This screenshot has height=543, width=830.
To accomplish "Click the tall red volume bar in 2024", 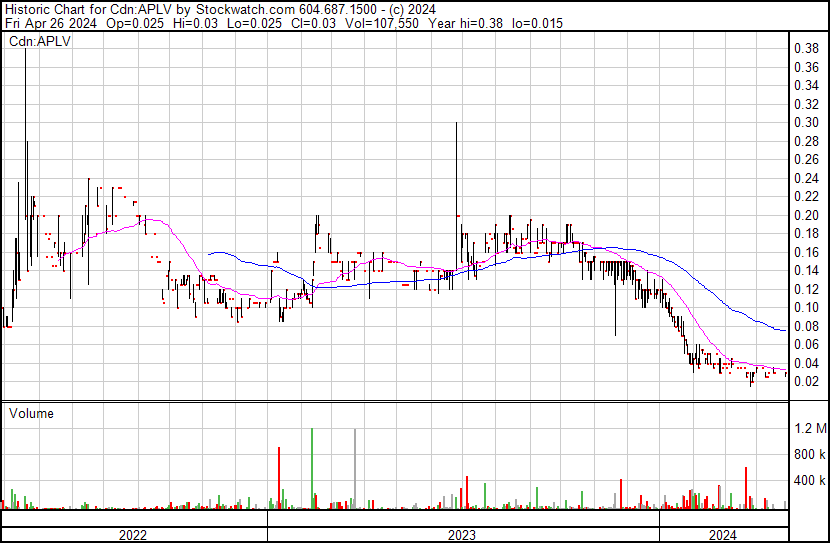I will [x=745, y=487].
